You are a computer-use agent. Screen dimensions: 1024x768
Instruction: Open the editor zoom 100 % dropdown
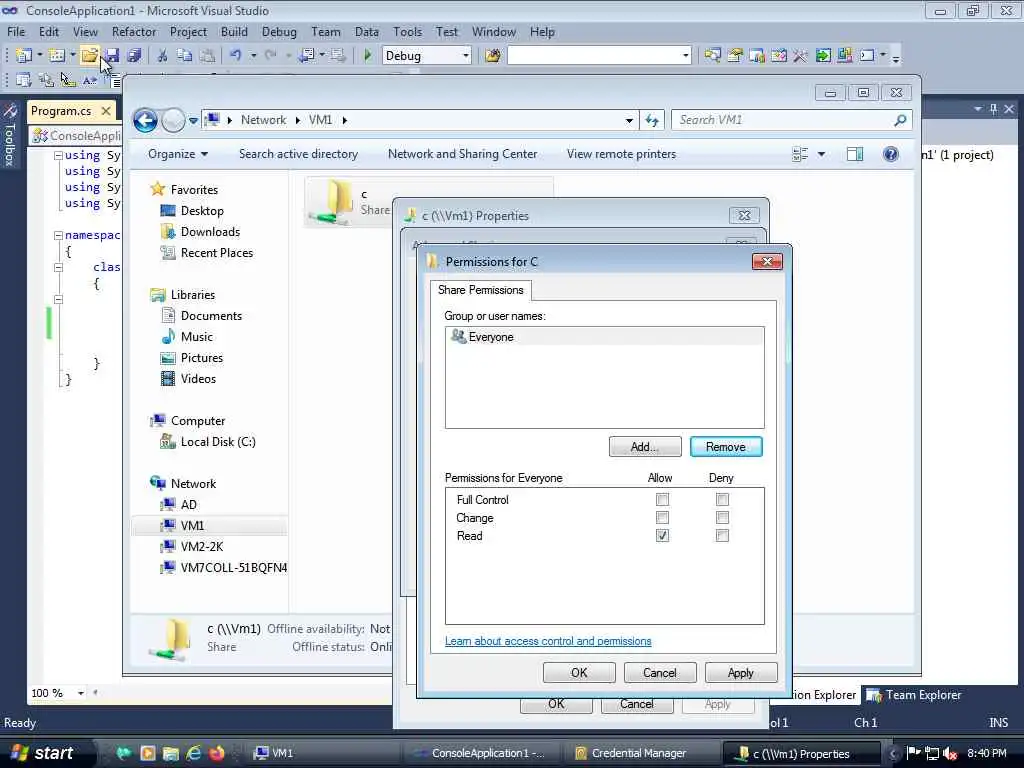(x=81, y=693)
